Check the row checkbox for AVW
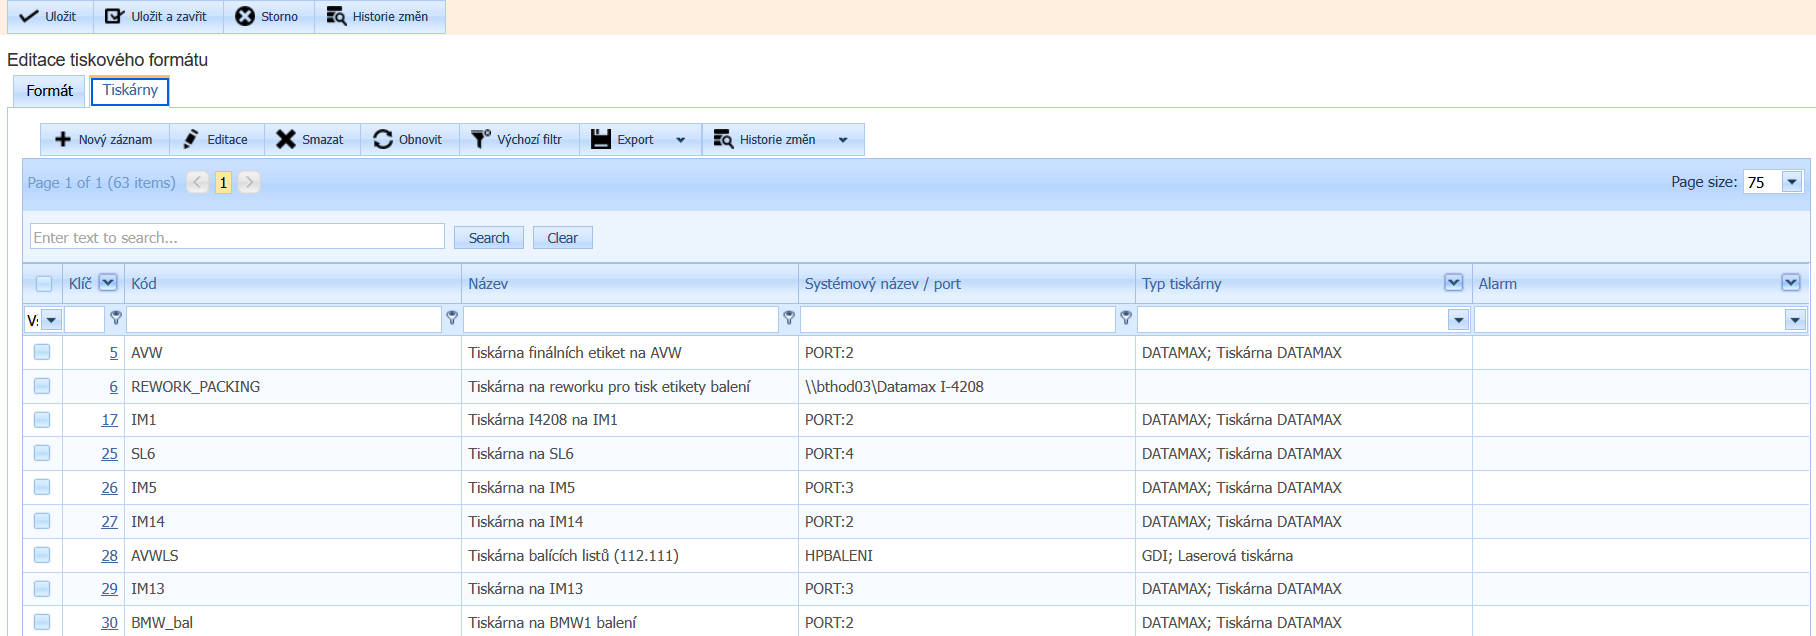The width and height of the screenshot is (1816, 636). [x=42, y=352]
